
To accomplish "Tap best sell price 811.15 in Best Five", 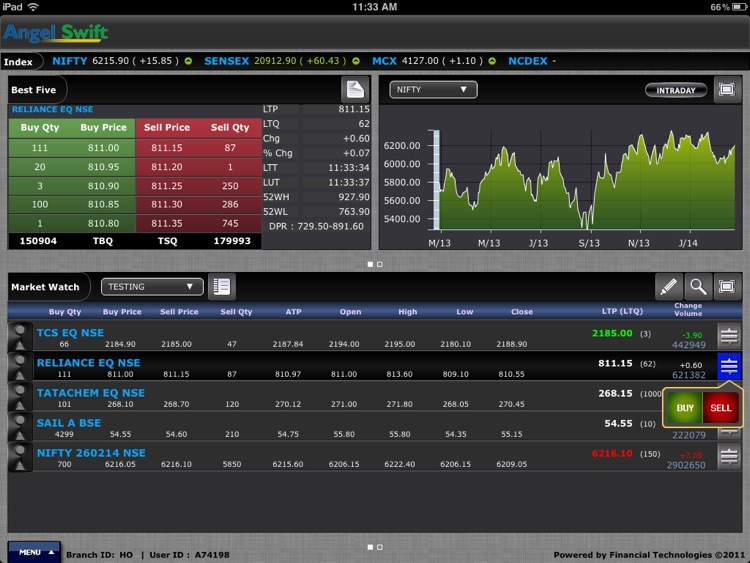I will (166, 148).
